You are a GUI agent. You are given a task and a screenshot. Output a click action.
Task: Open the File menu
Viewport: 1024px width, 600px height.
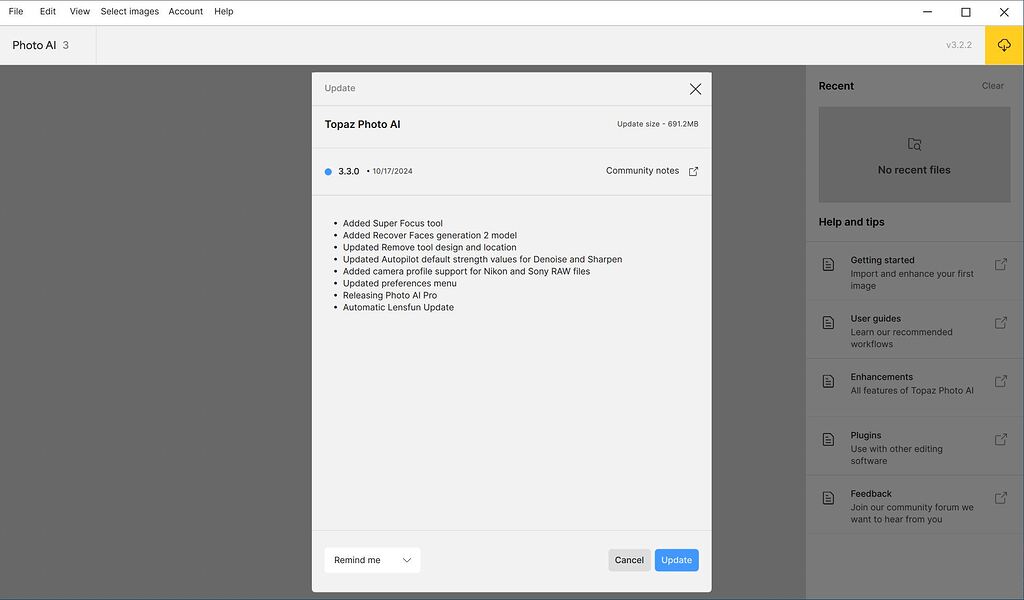[x=15, y=11]
